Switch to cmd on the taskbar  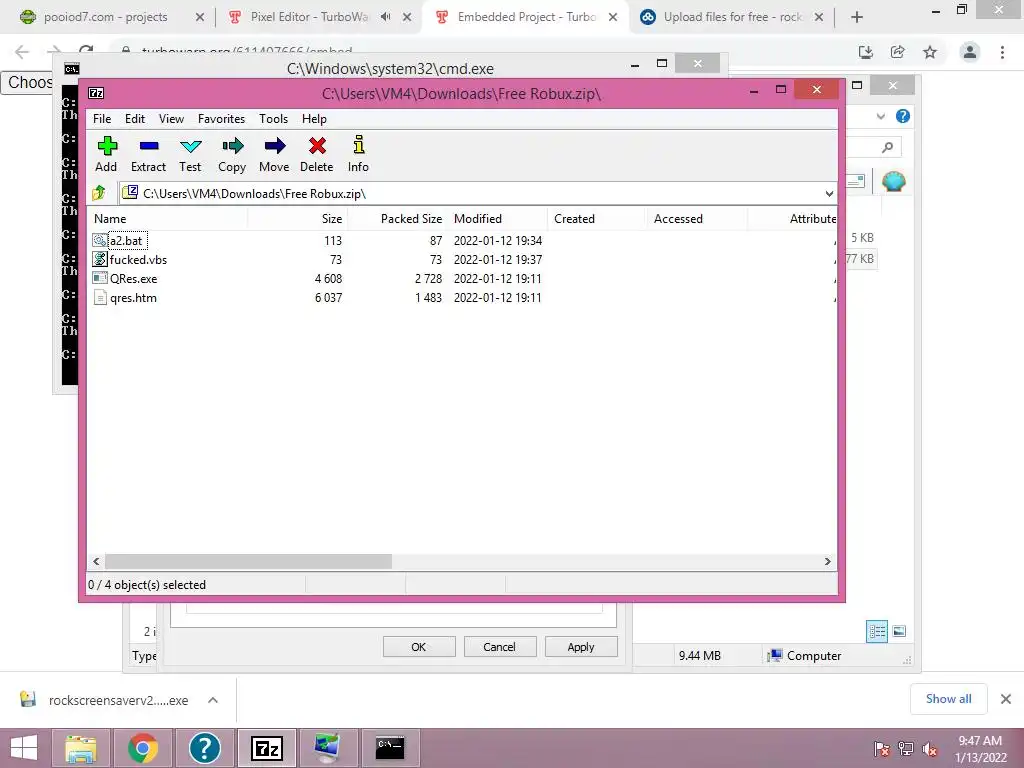[391, 748]
